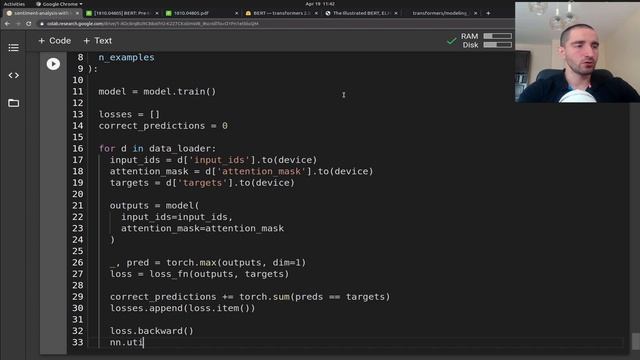This screenshot has width=640, height=360.
Task: Switch to the 1810.04805.pdf tab
Action: (x=191, y=13)
